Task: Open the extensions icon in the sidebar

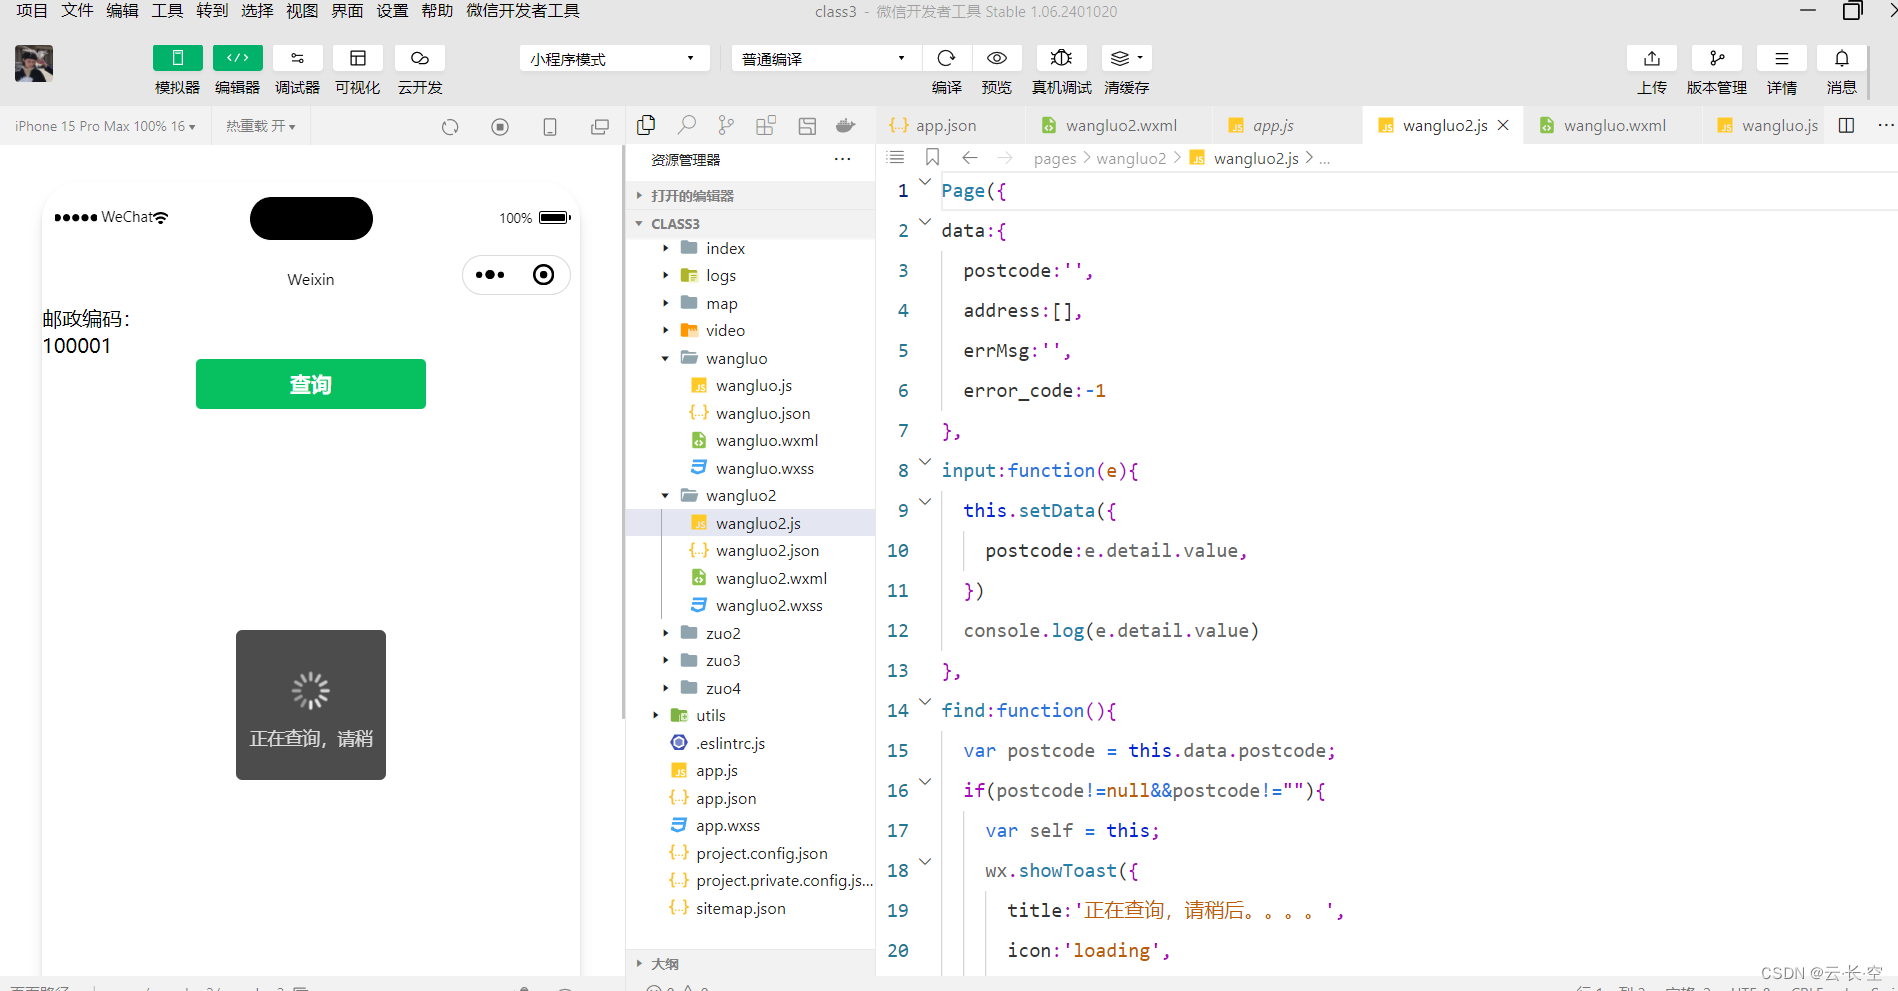Action: click(766, 125)
